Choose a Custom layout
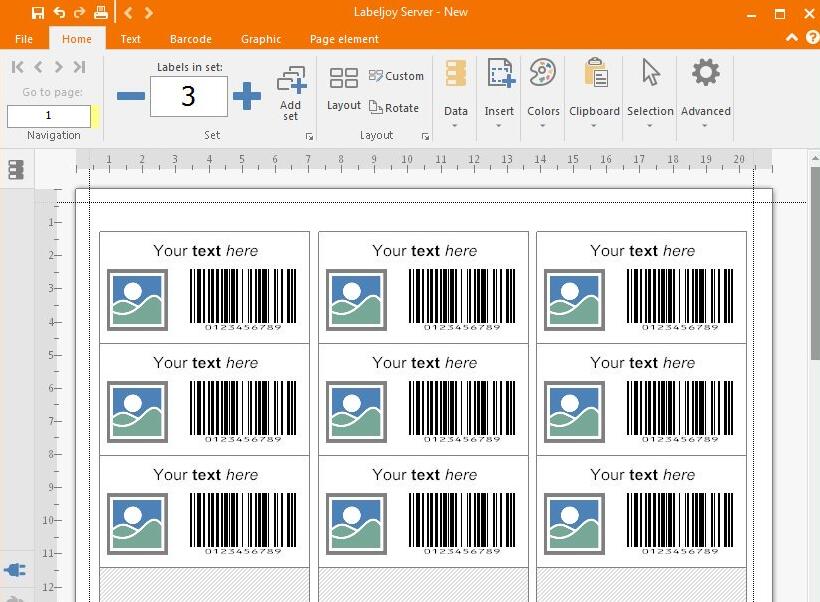This screenshot has height=602, width=820. pos(396,76)
